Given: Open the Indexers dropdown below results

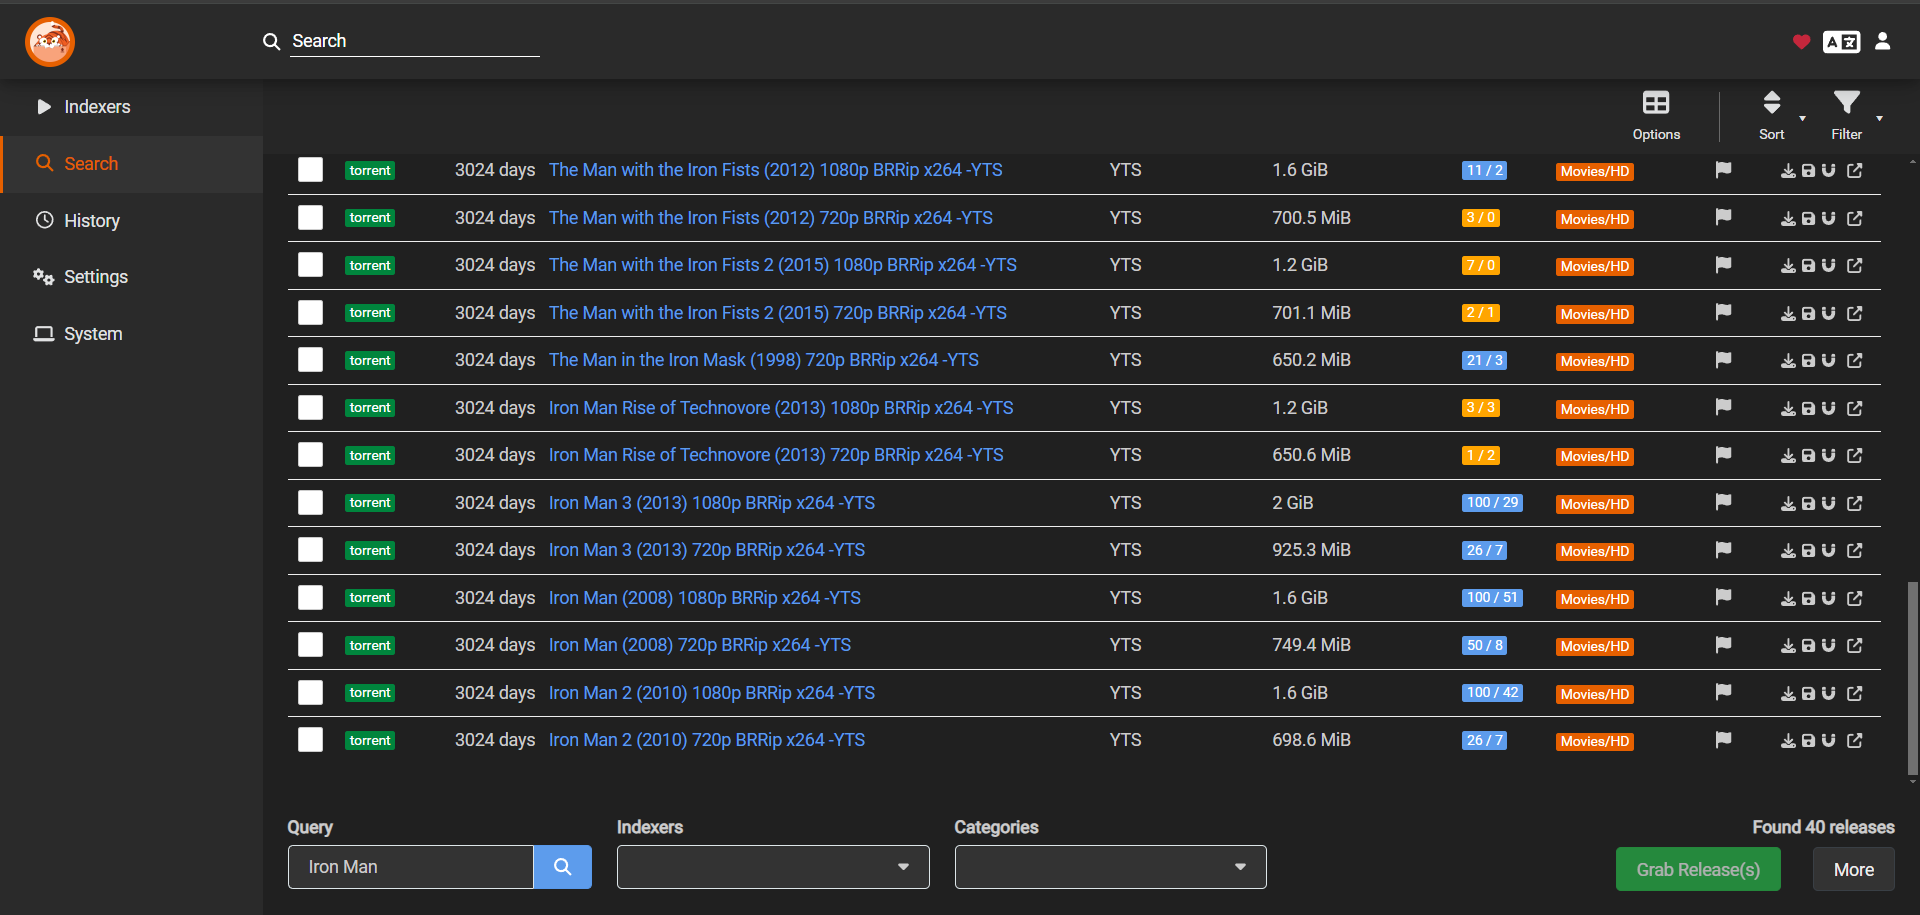Looking at the screenshot, I should click(x=772, y=867).
